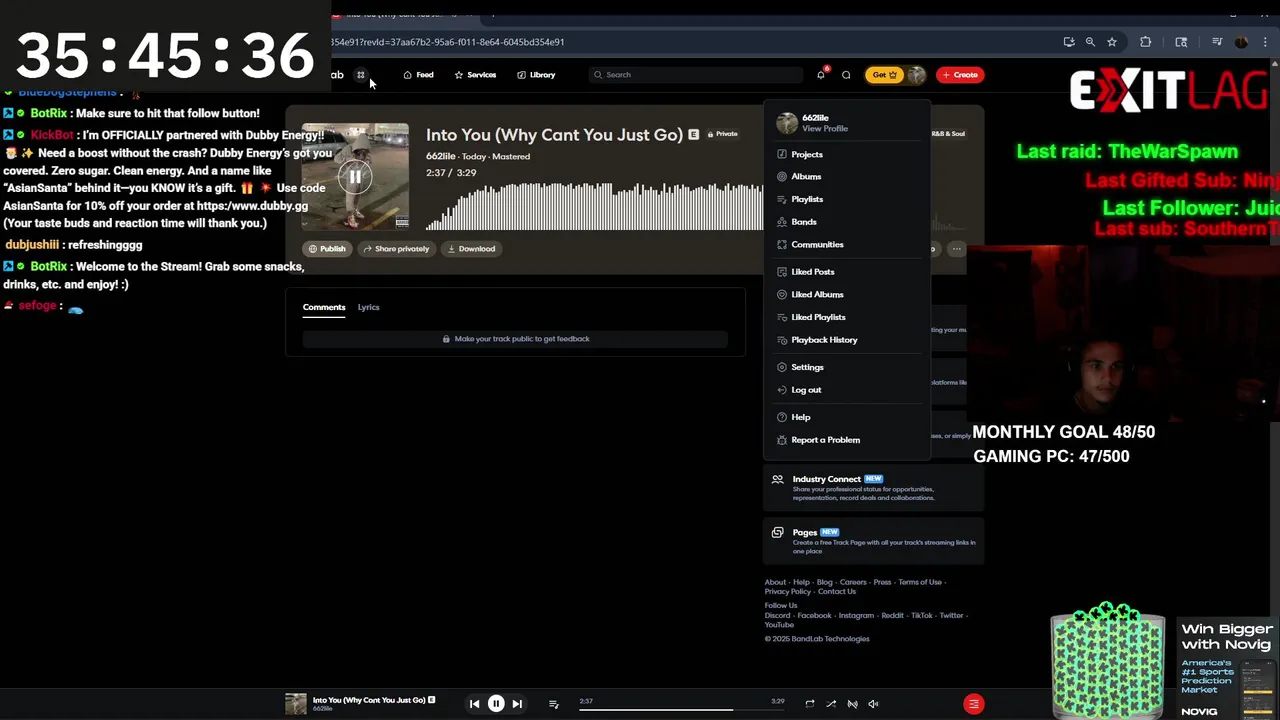Image resolution: width=1280 pixels, height=720 pixels.
Task: Open the Pages card
Action: click(874, 541)
